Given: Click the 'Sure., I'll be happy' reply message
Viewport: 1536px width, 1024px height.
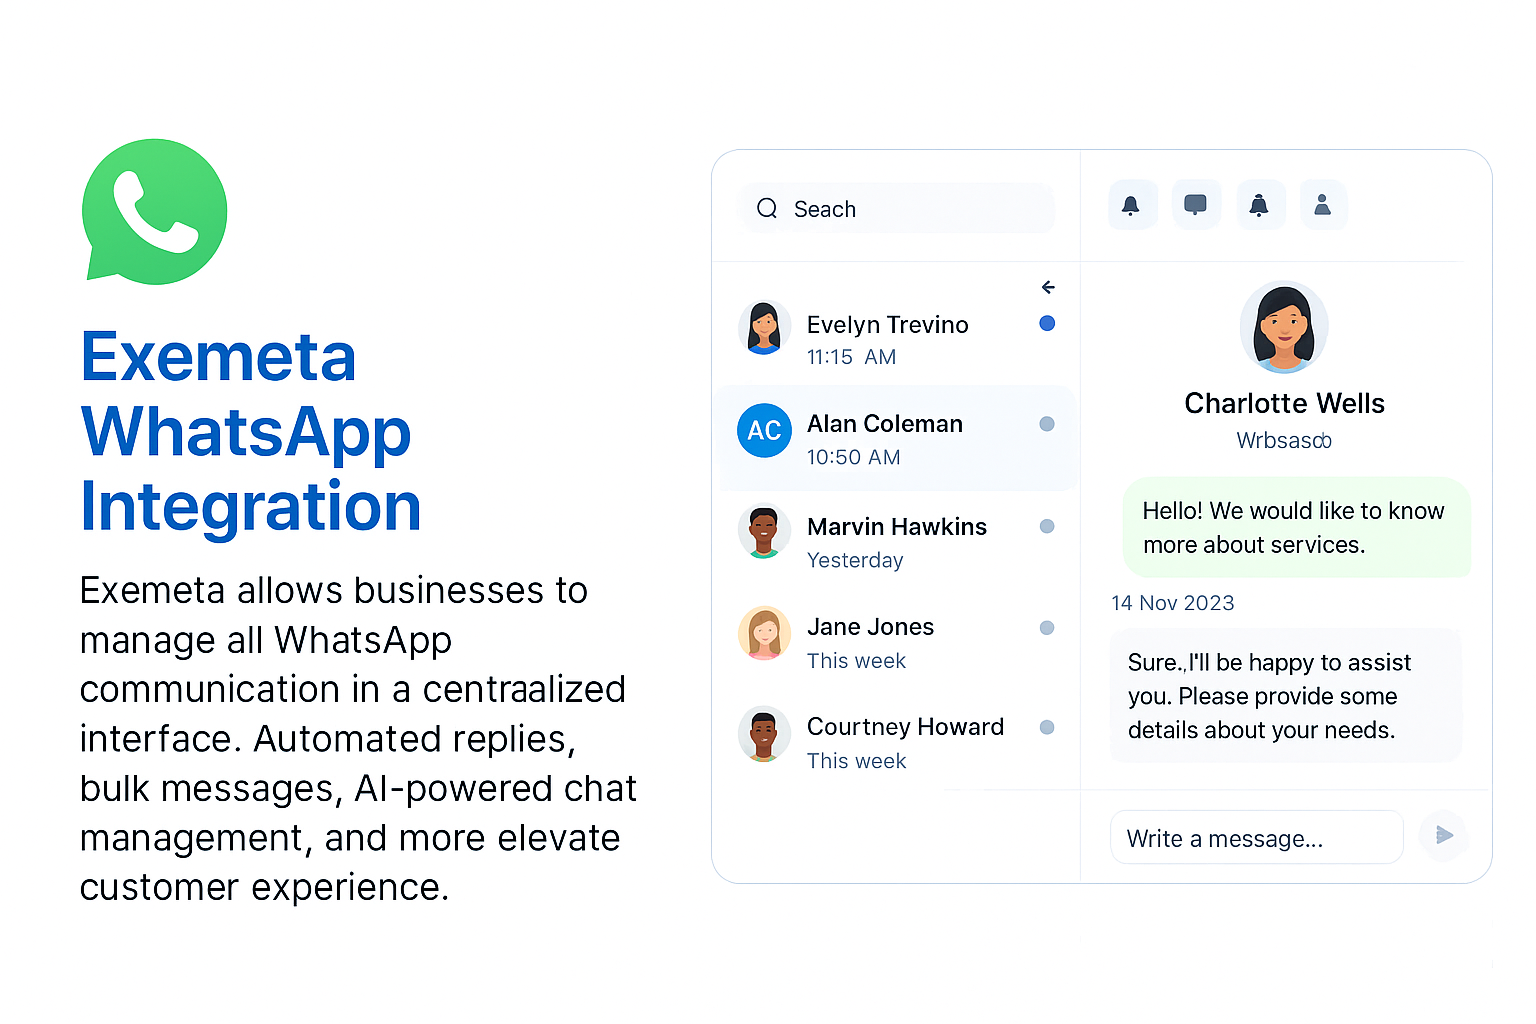Looking at the screenshot, I should click(x=1285, y=695).
